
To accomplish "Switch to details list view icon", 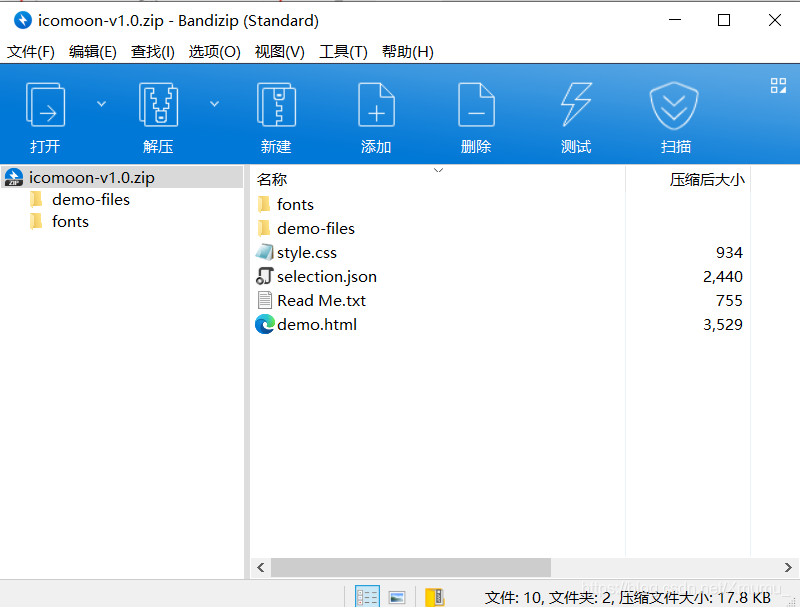I will point(367,596).
